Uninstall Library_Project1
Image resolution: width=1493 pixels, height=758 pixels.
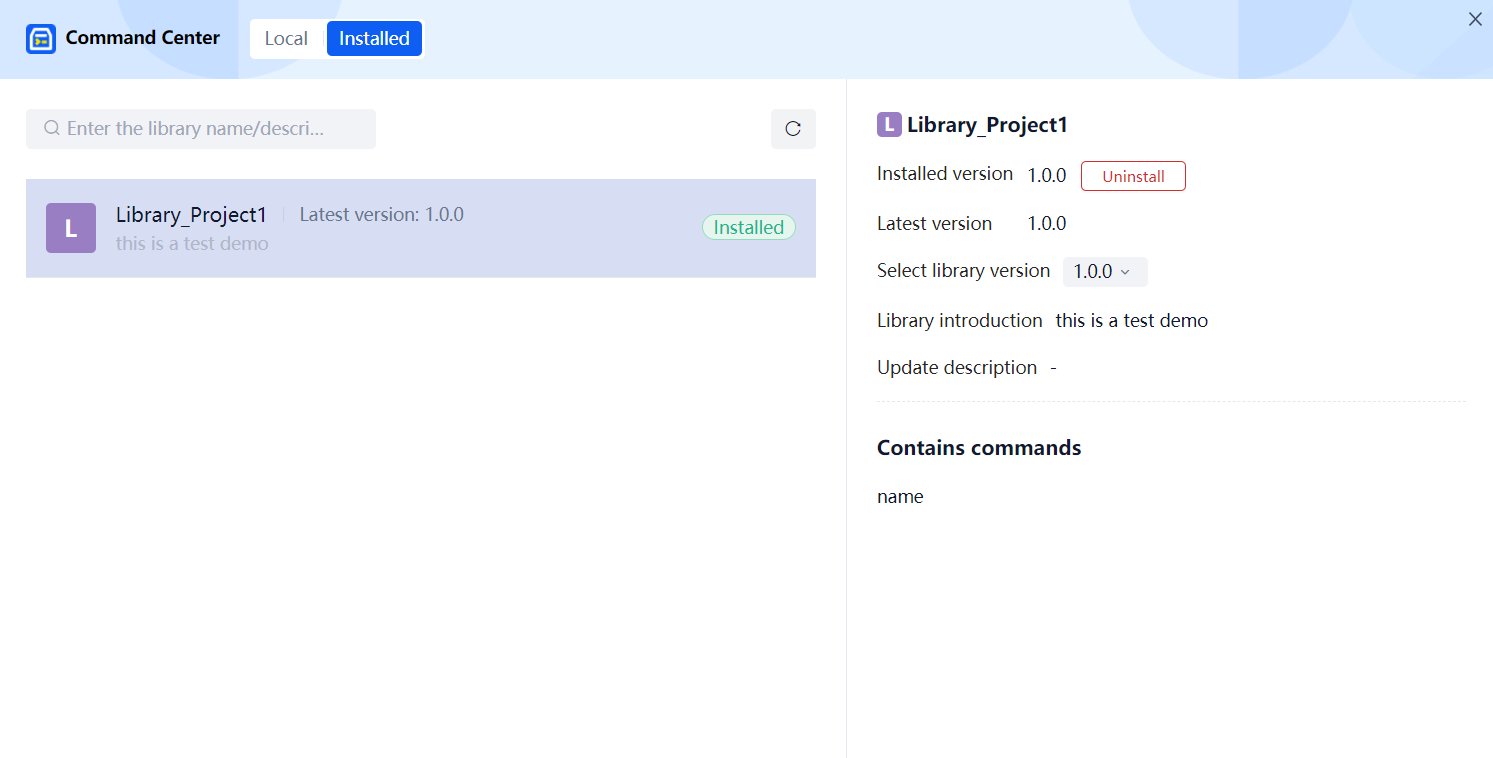click(x=1133, y=176)
